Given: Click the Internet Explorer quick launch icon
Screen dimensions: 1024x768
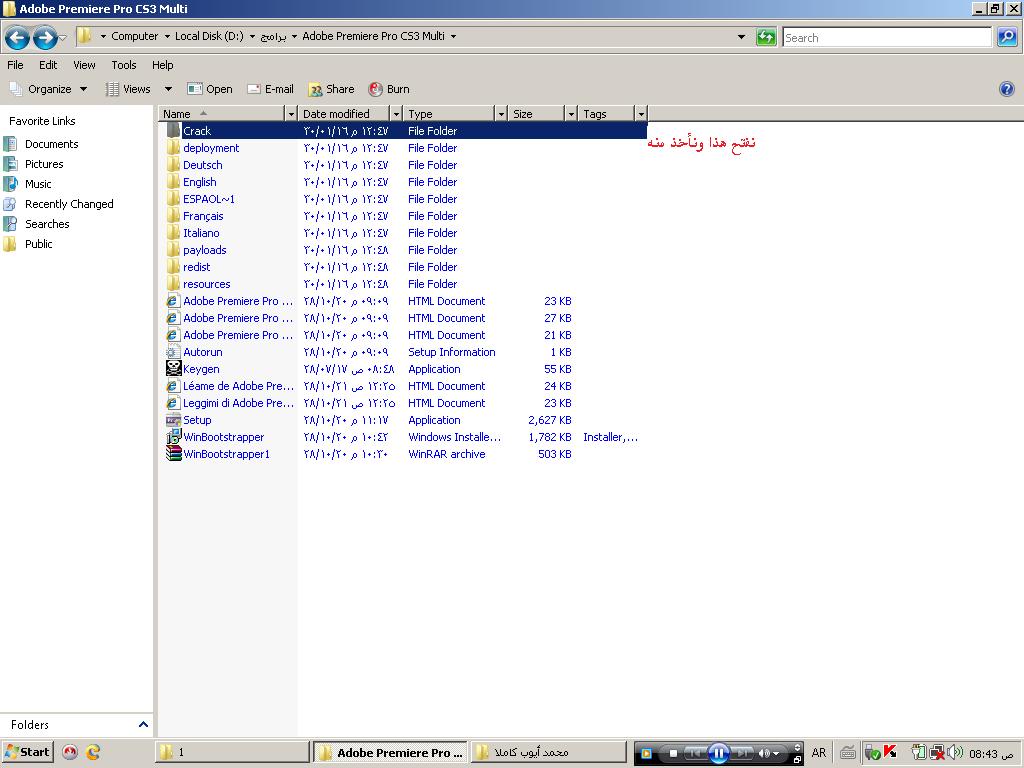Looking at the screenshot, I should click(x=93, y=752).
